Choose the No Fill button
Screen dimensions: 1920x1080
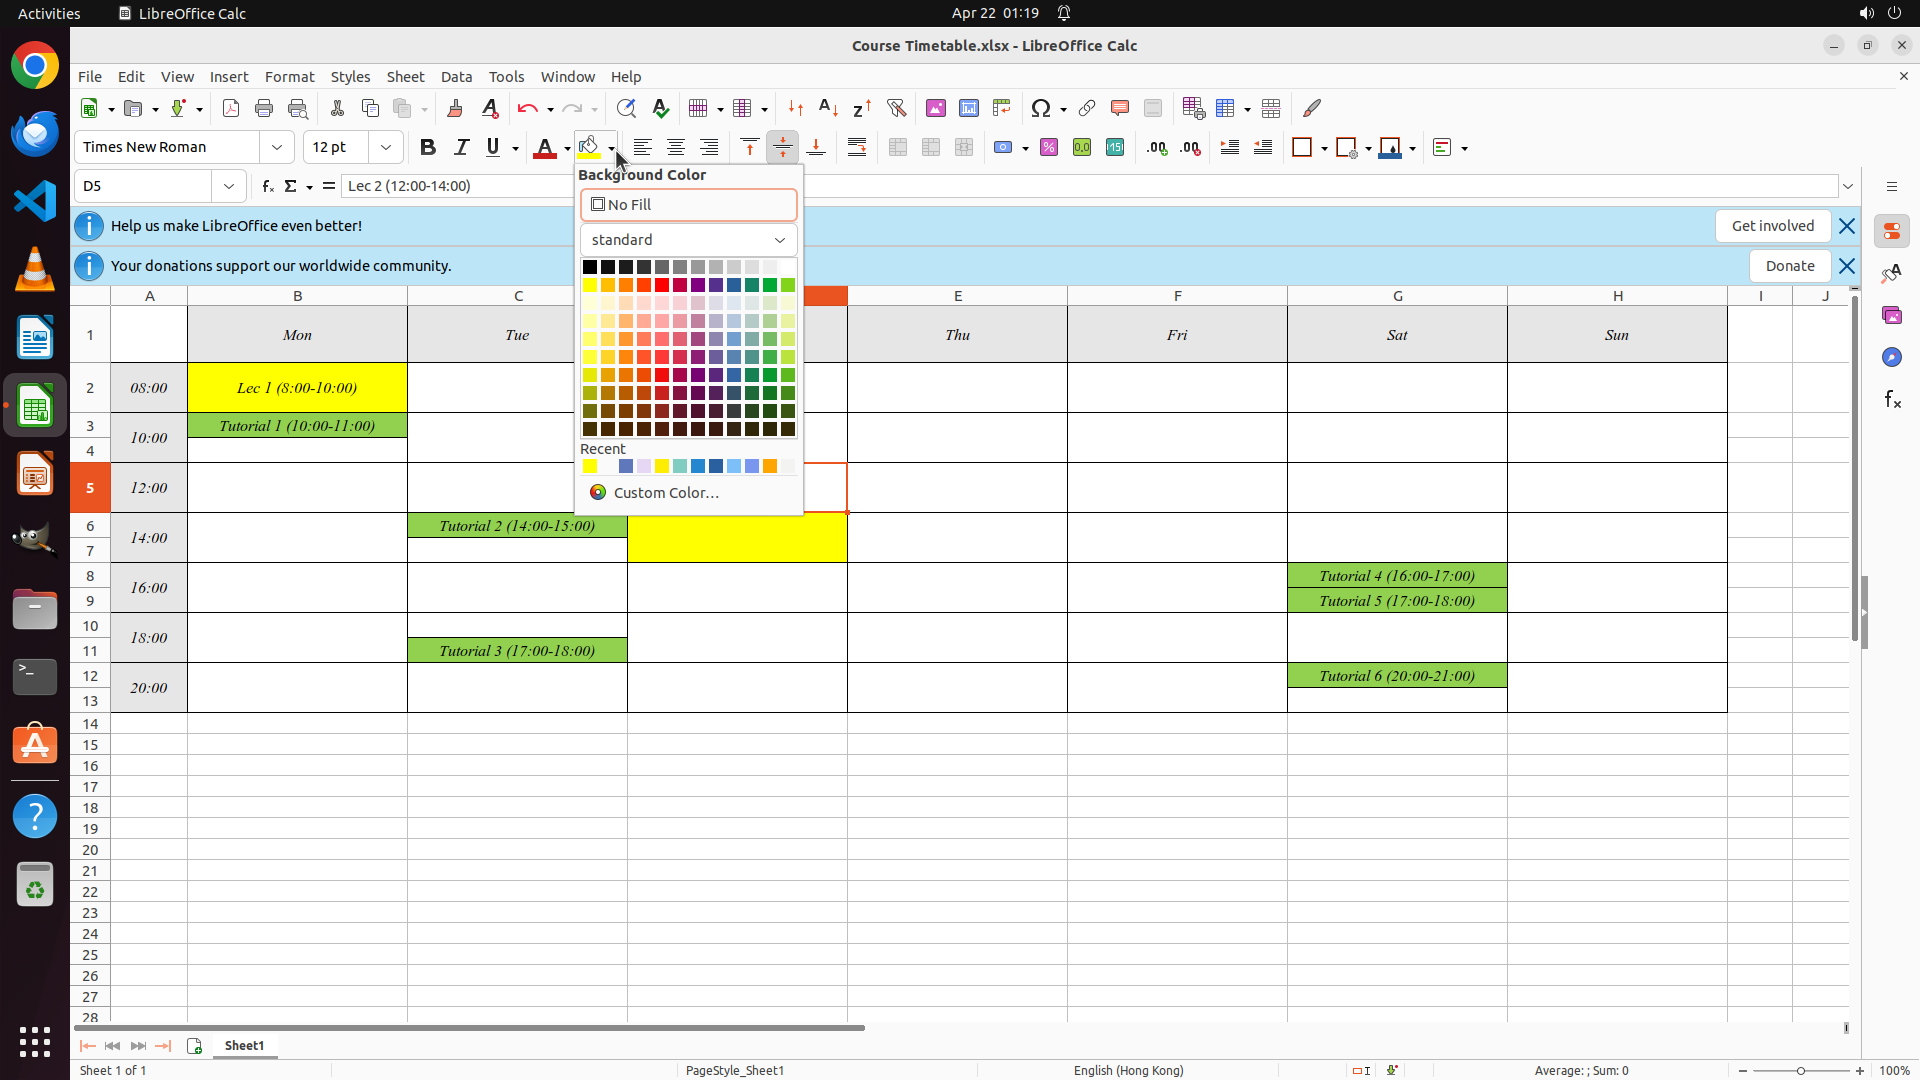[688, 205]
